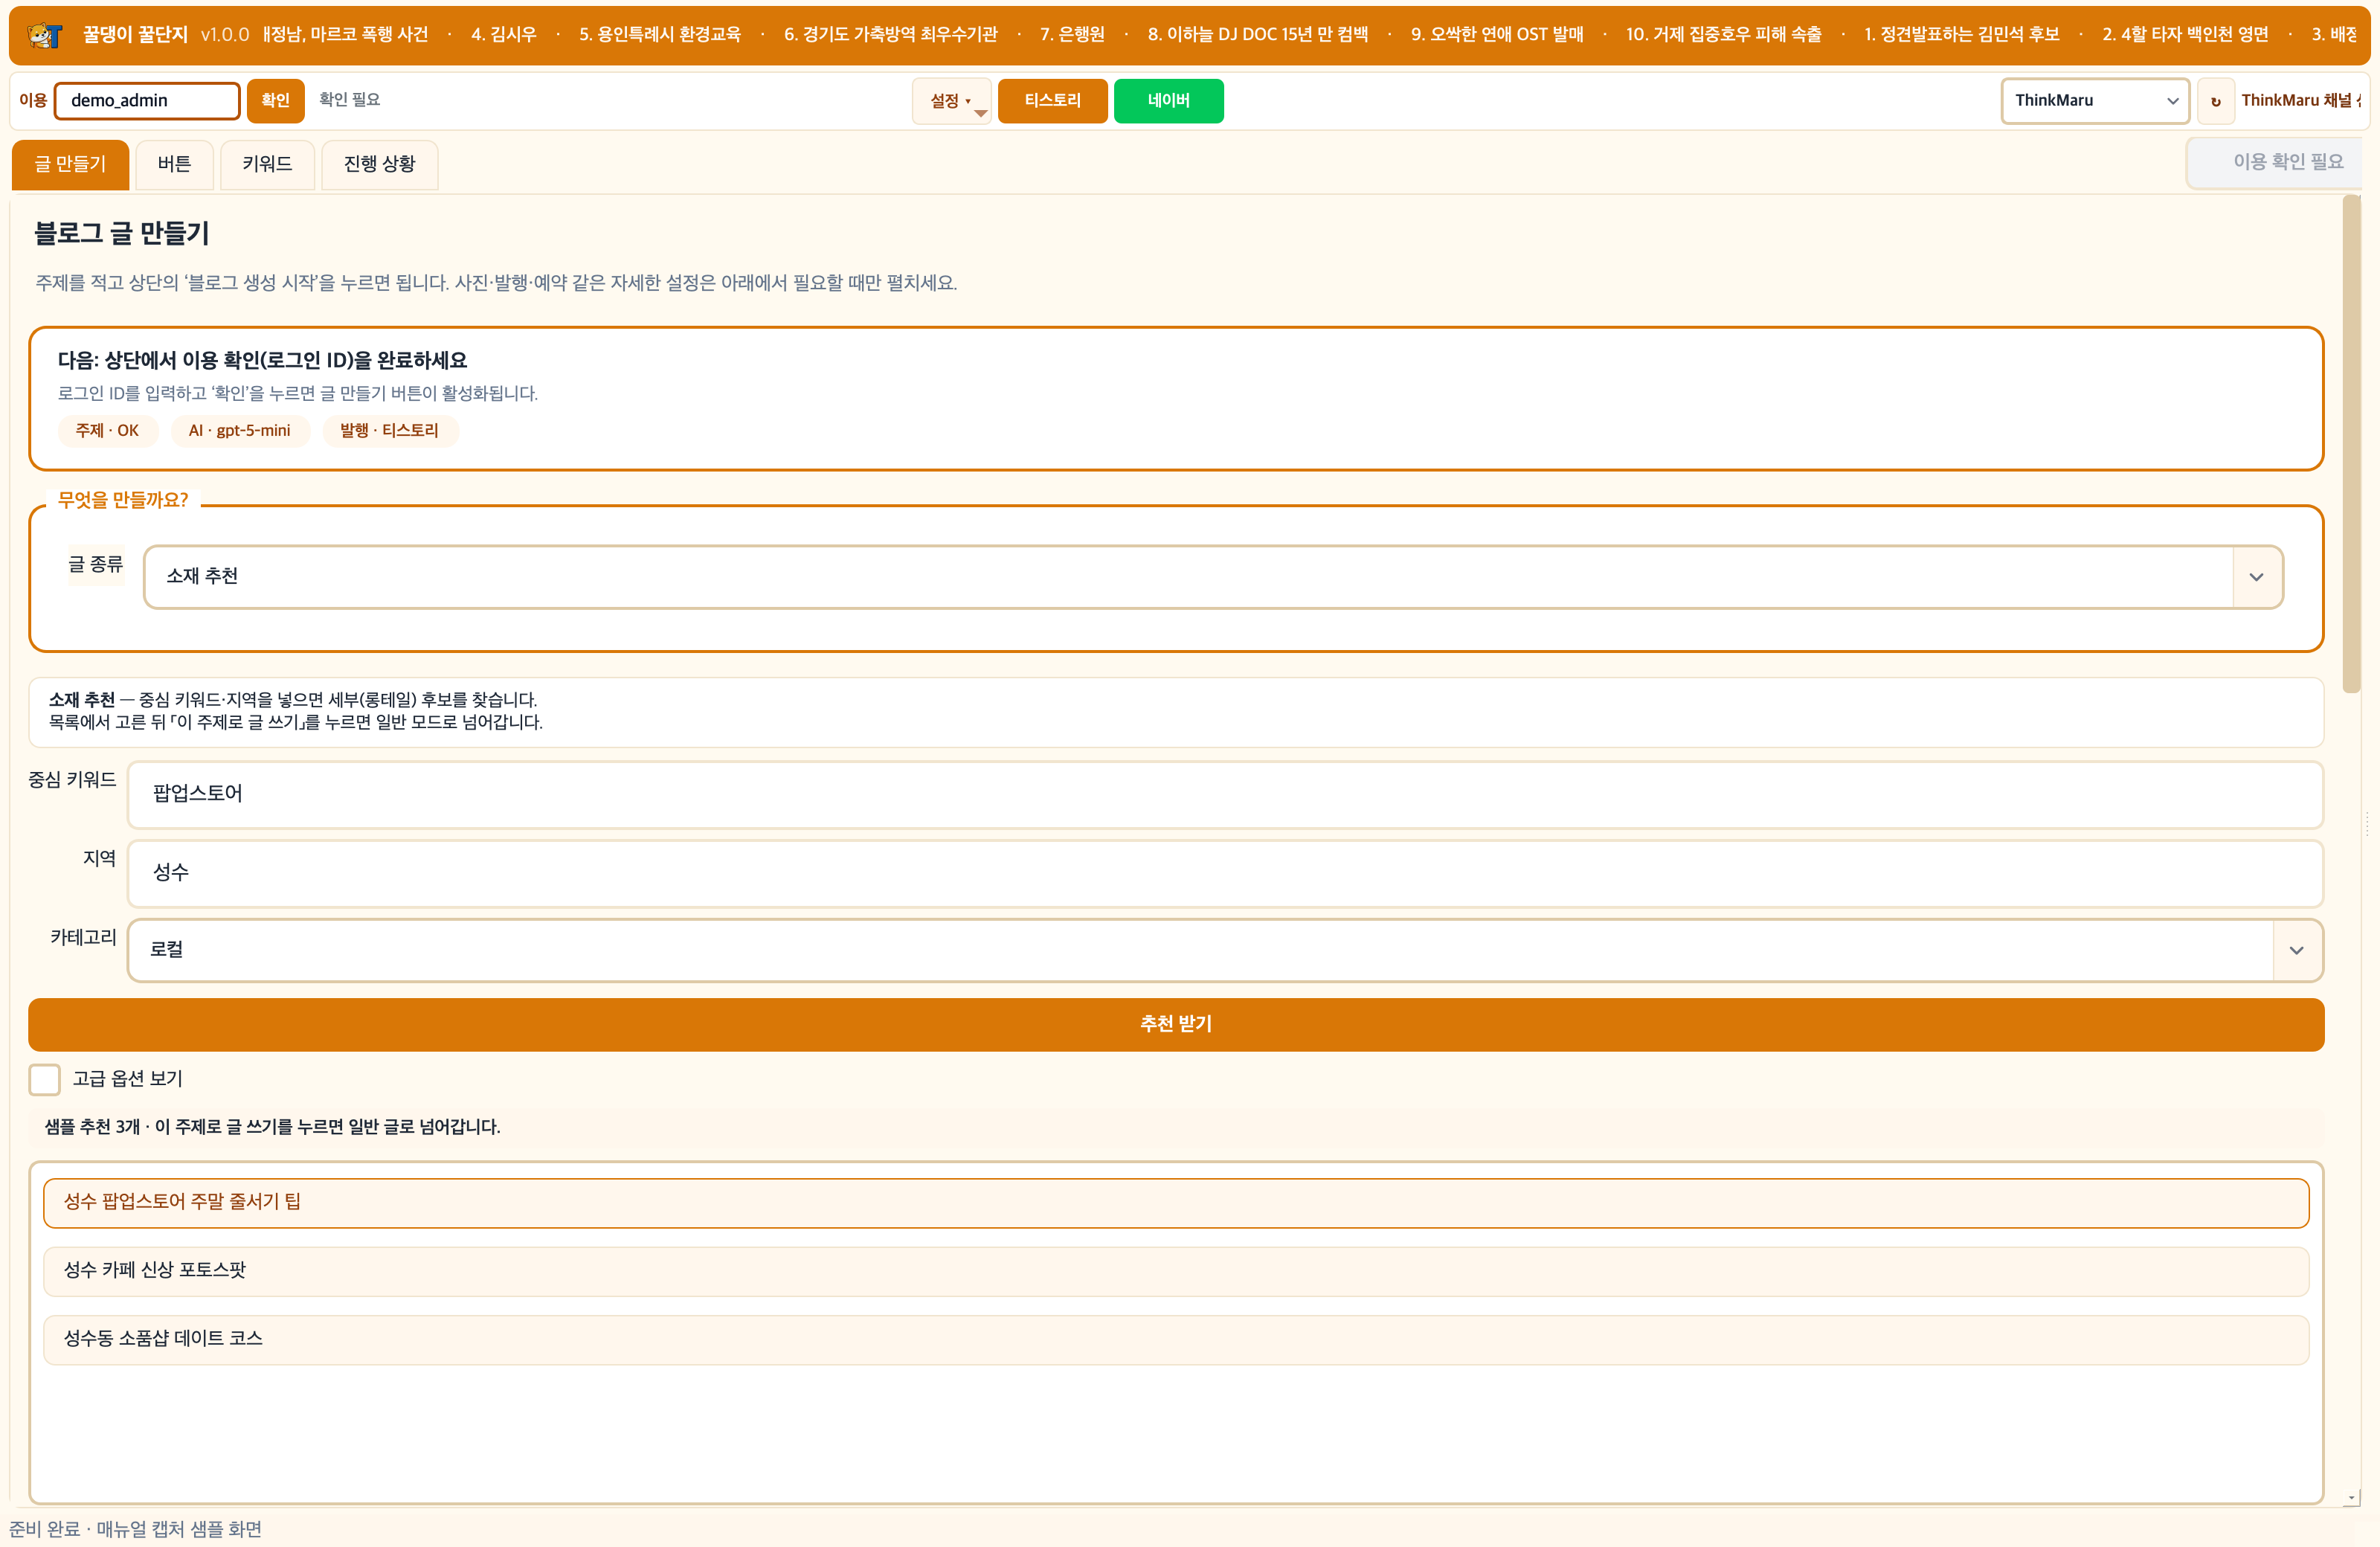Focus the 중심 키워드 input field
Image resolution: width=2380 pixels, height=1547 pixels.
(x=1225, y=794)
